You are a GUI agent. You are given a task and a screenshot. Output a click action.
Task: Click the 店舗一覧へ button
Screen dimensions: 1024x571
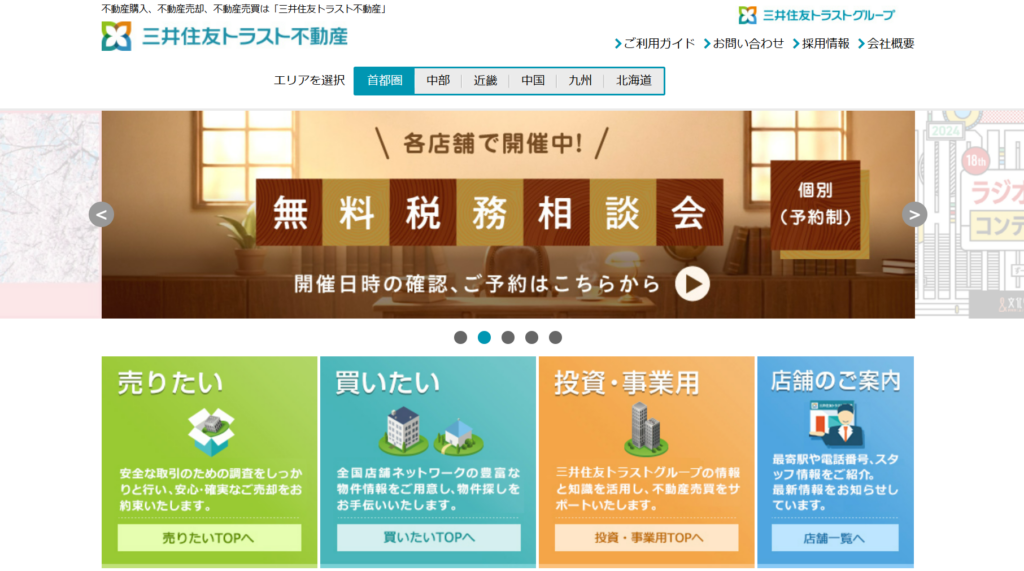tap(835, 538)
